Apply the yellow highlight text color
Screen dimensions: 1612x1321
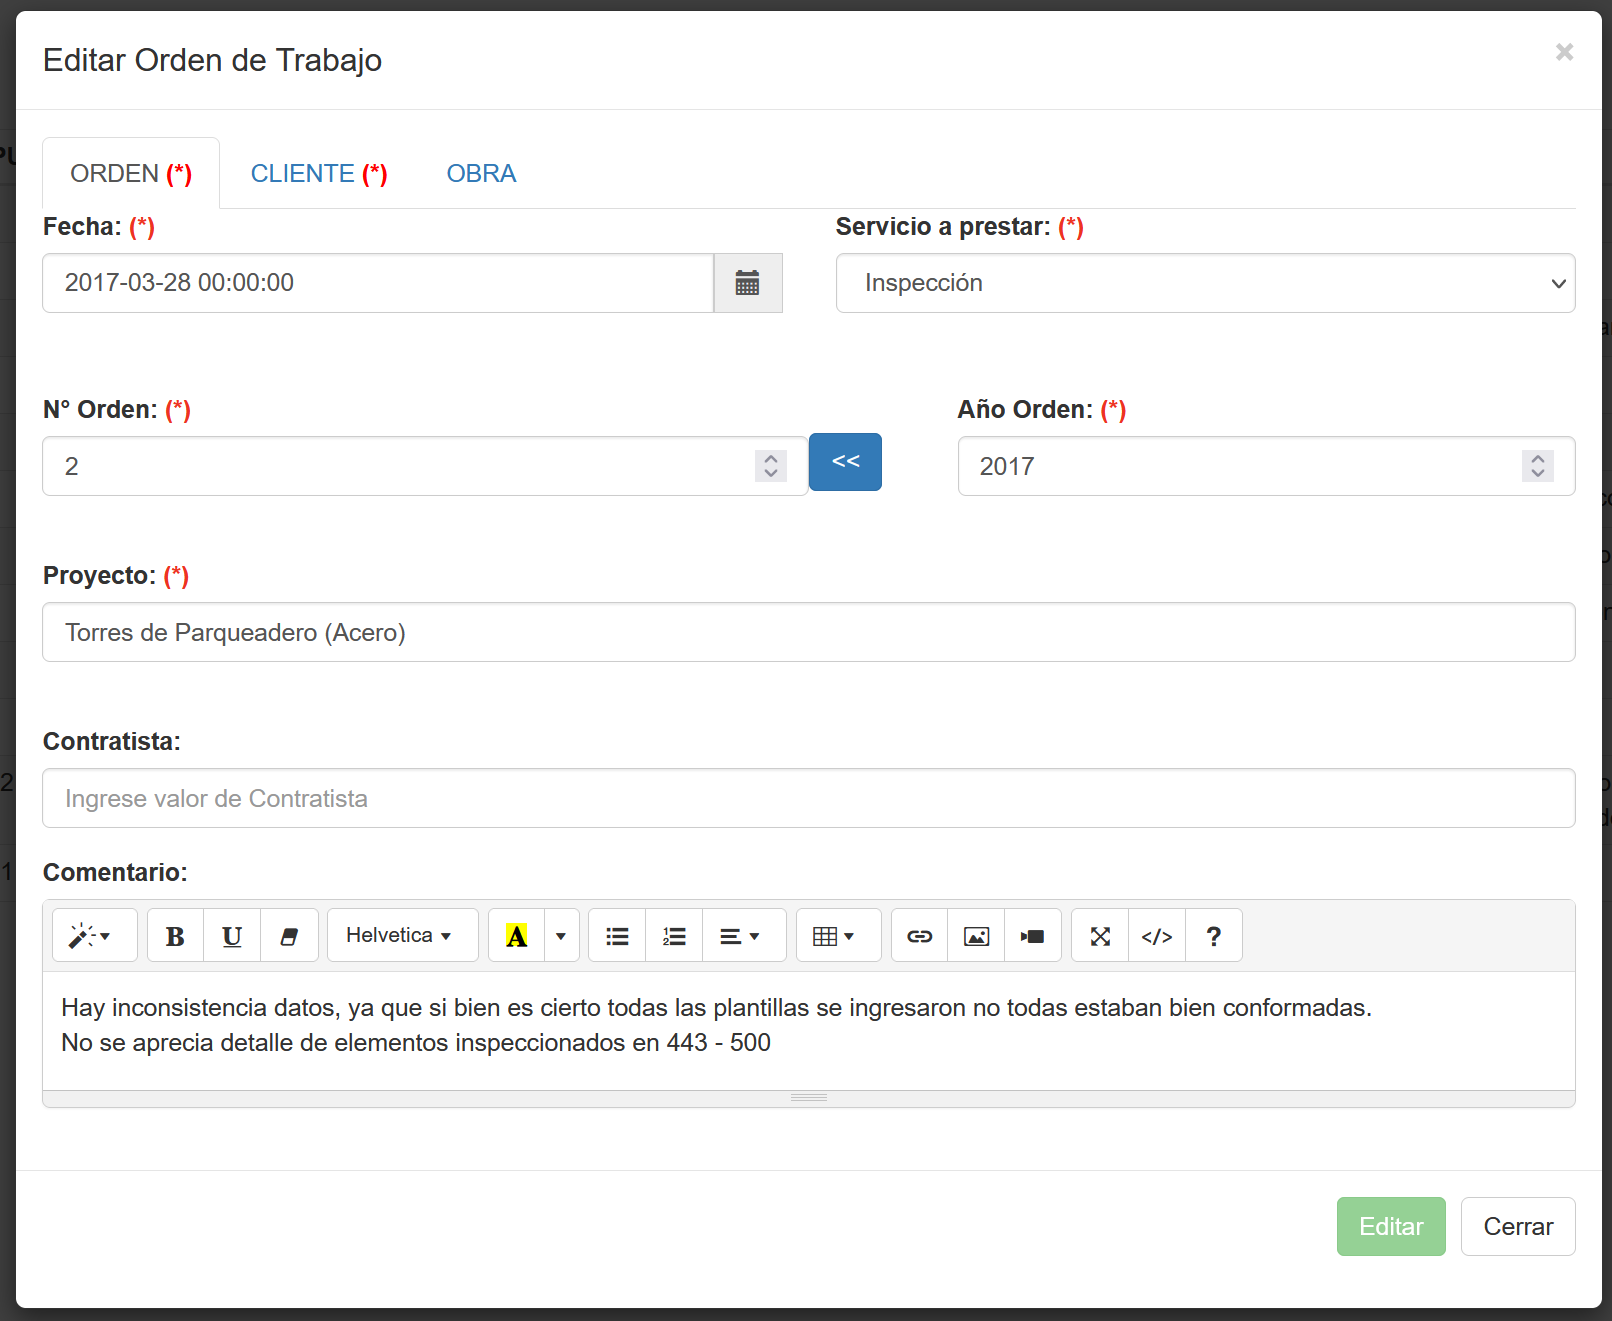[516, 936]
